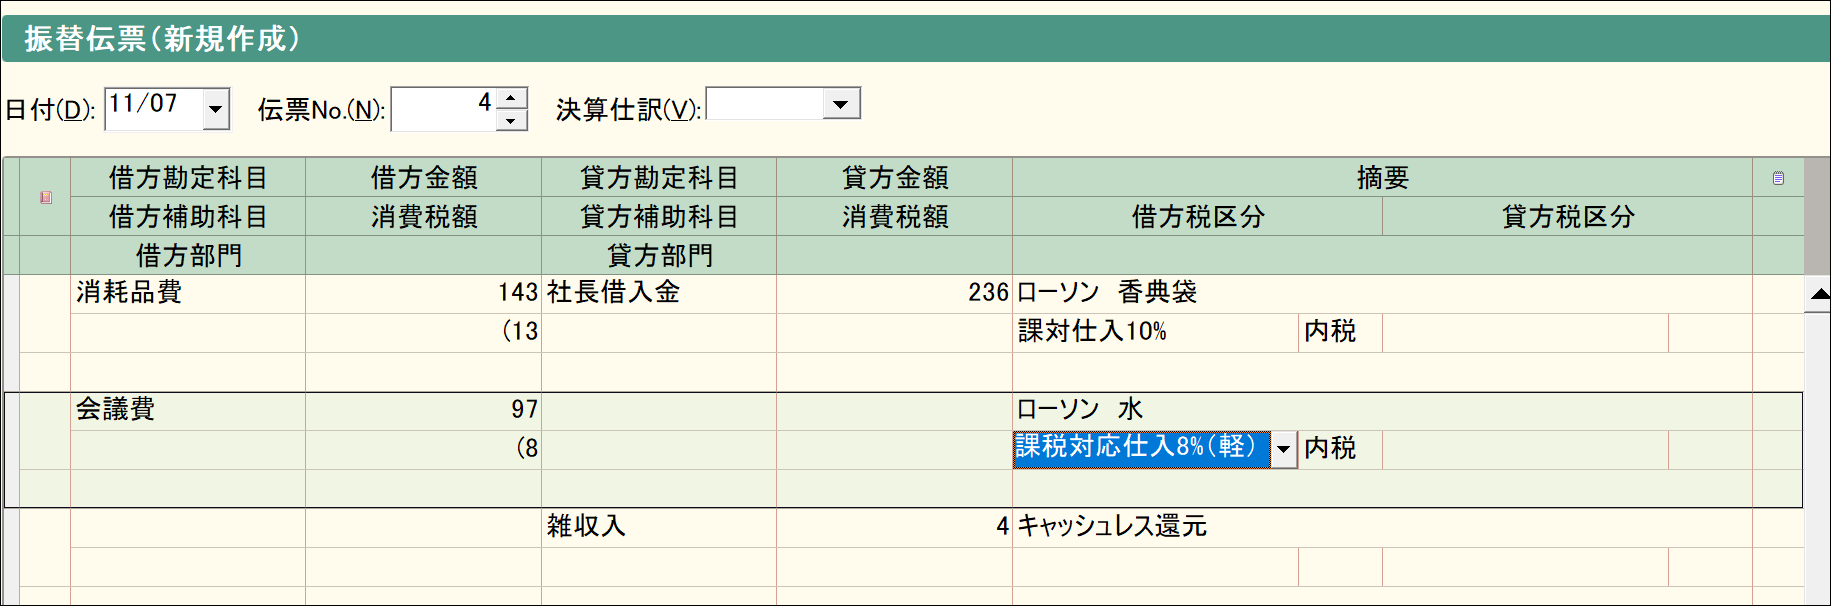The height and width of the screenshot is (606, 1831).
Task: Click the 借方勘定科目 column header
Action: pos(188,177)
